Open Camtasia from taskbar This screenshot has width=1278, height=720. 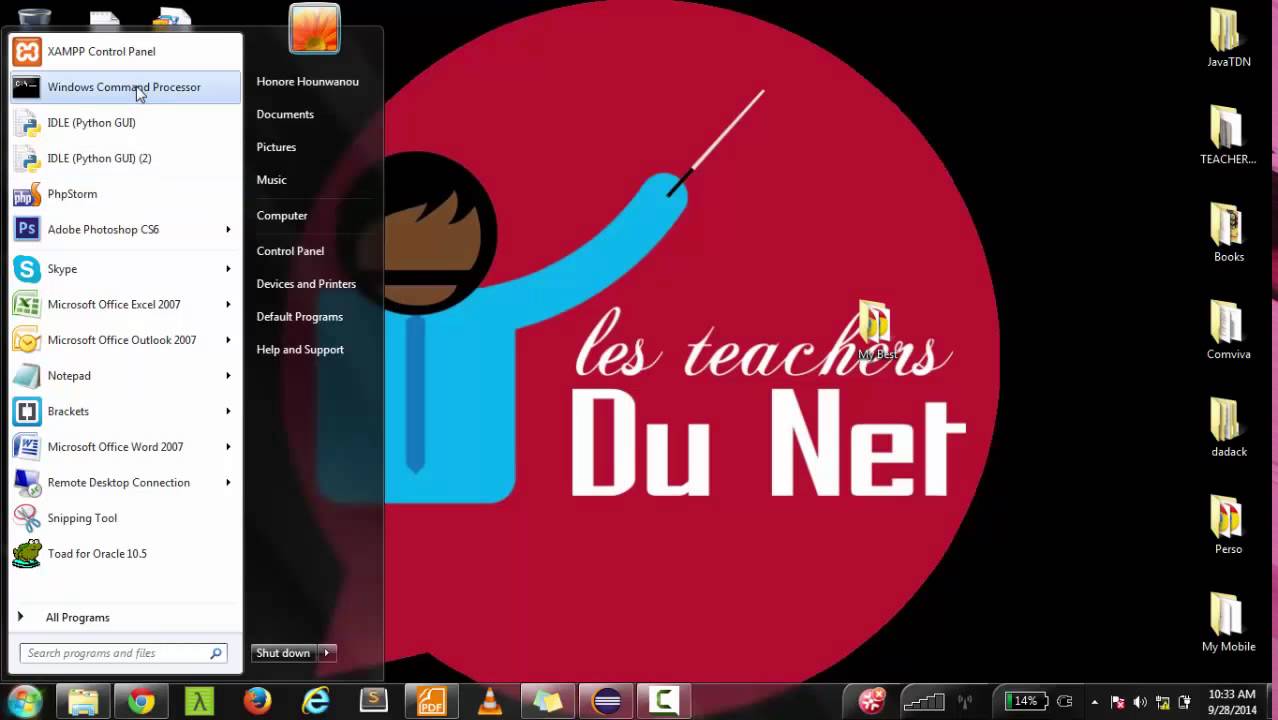click(x=664, y=701)
